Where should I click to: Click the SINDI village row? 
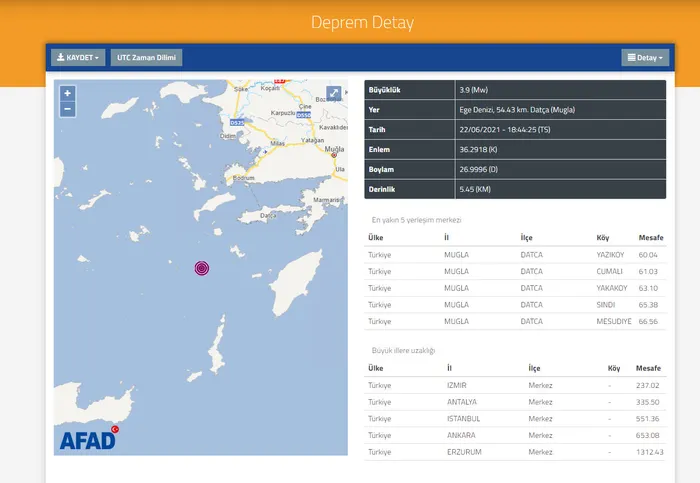(515, 305)
